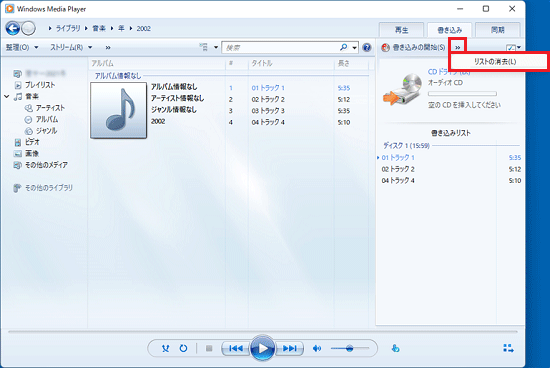Click 2002 in the breadcrumb
This screenshot has height=368, width=550.
coord(143,28)
